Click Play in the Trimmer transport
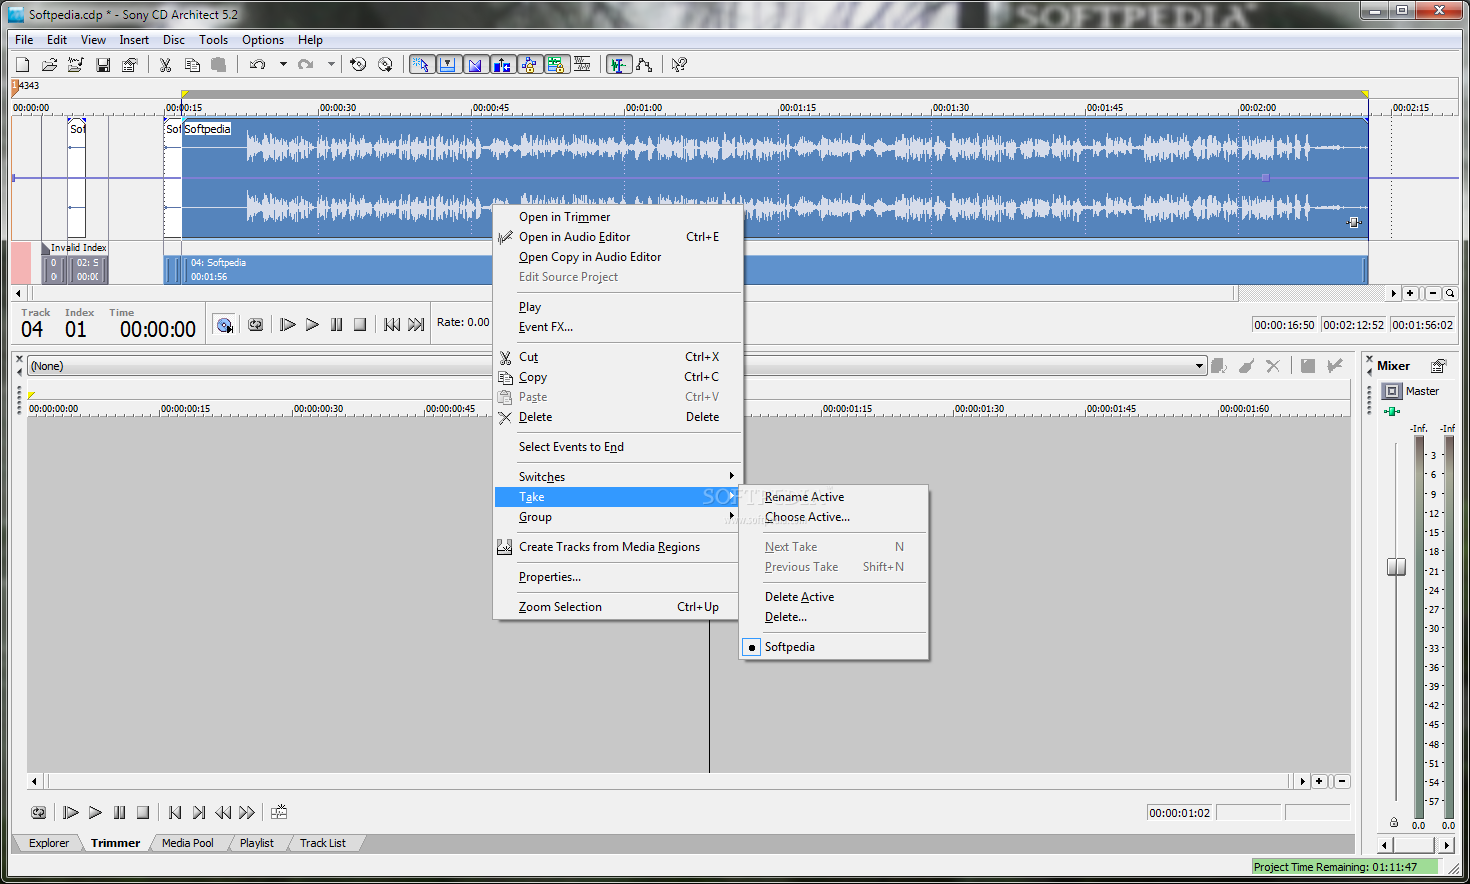The width and height of the screenshot is (1470, 884). pyautogui.click(x=95, y=813)
